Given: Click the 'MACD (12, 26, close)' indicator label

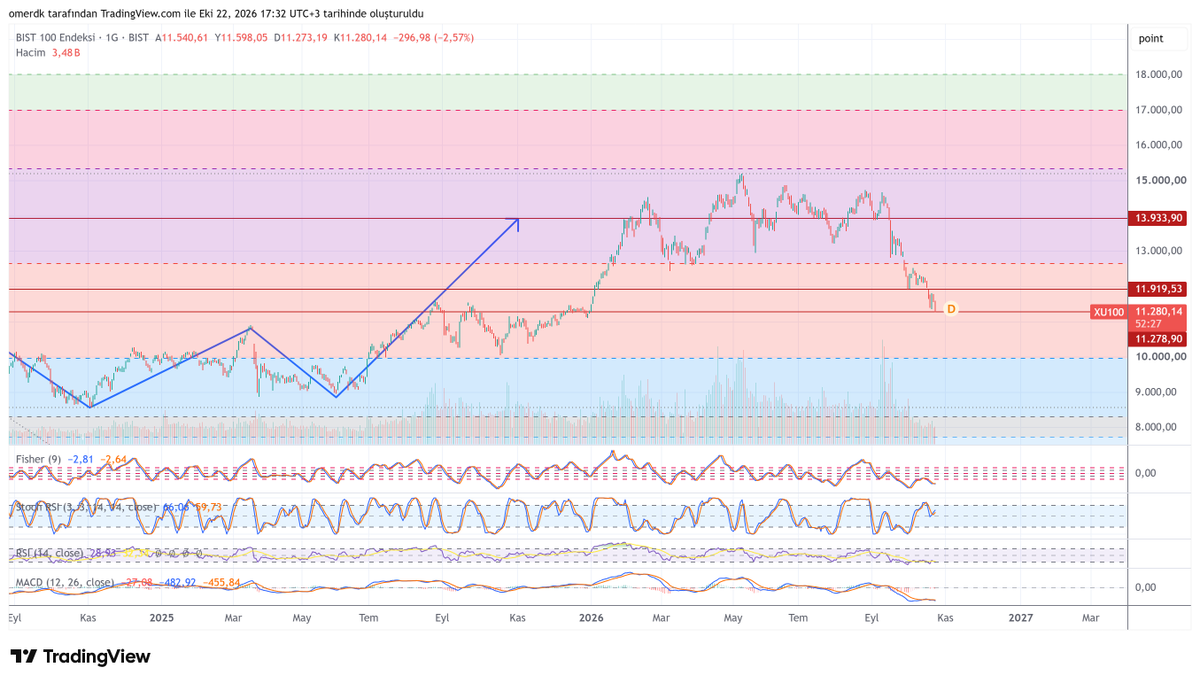Looking at the screenshot, I should point(65,582).
